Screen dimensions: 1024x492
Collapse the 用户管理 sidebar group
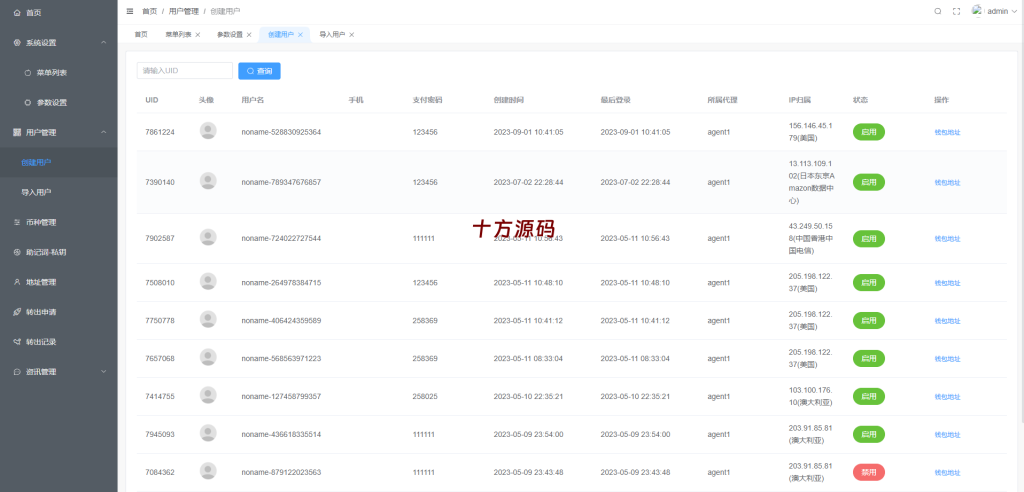(59, 132)
